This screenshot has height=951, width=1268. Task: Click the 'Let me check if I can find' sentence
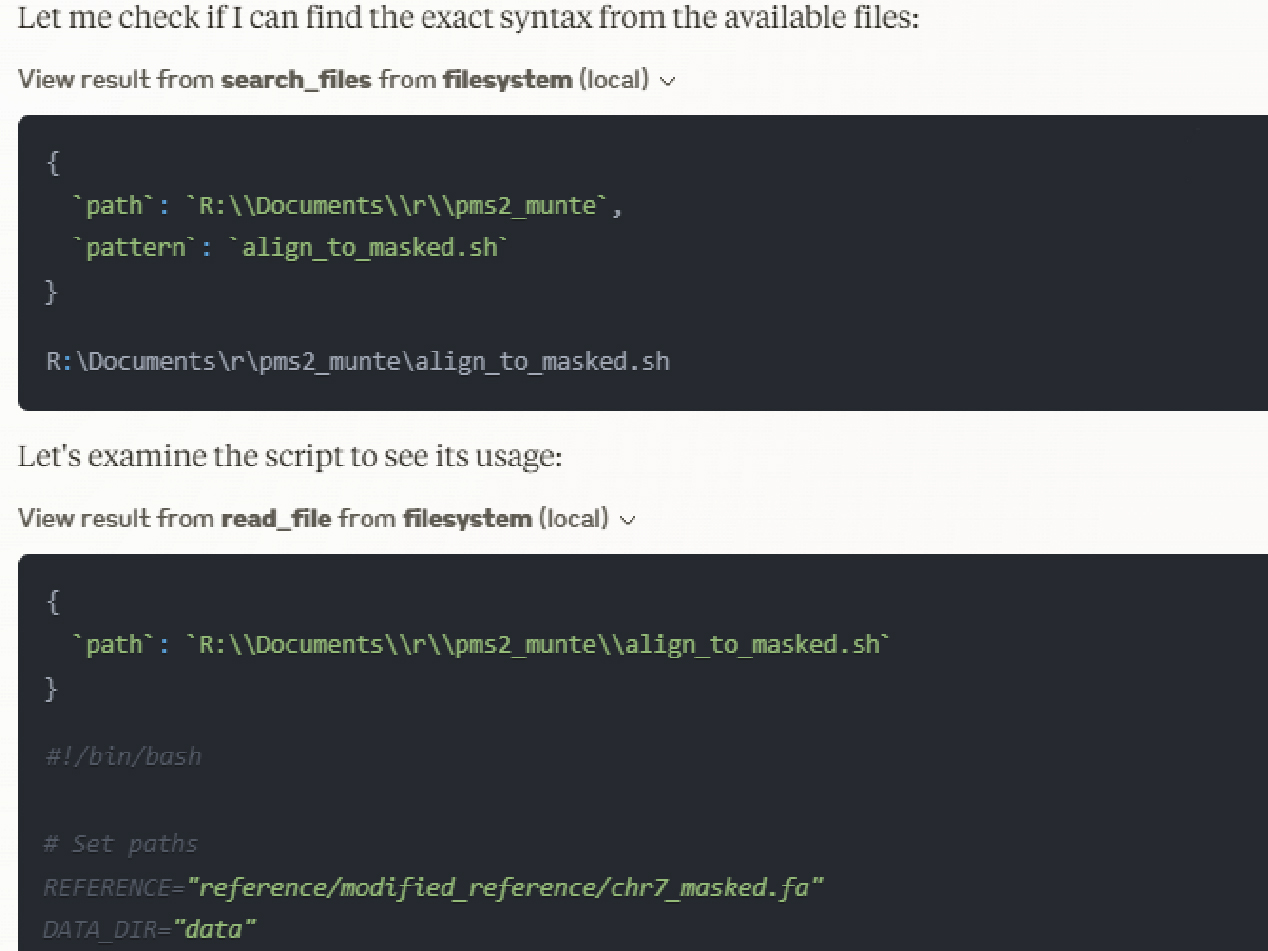[467, 17]
